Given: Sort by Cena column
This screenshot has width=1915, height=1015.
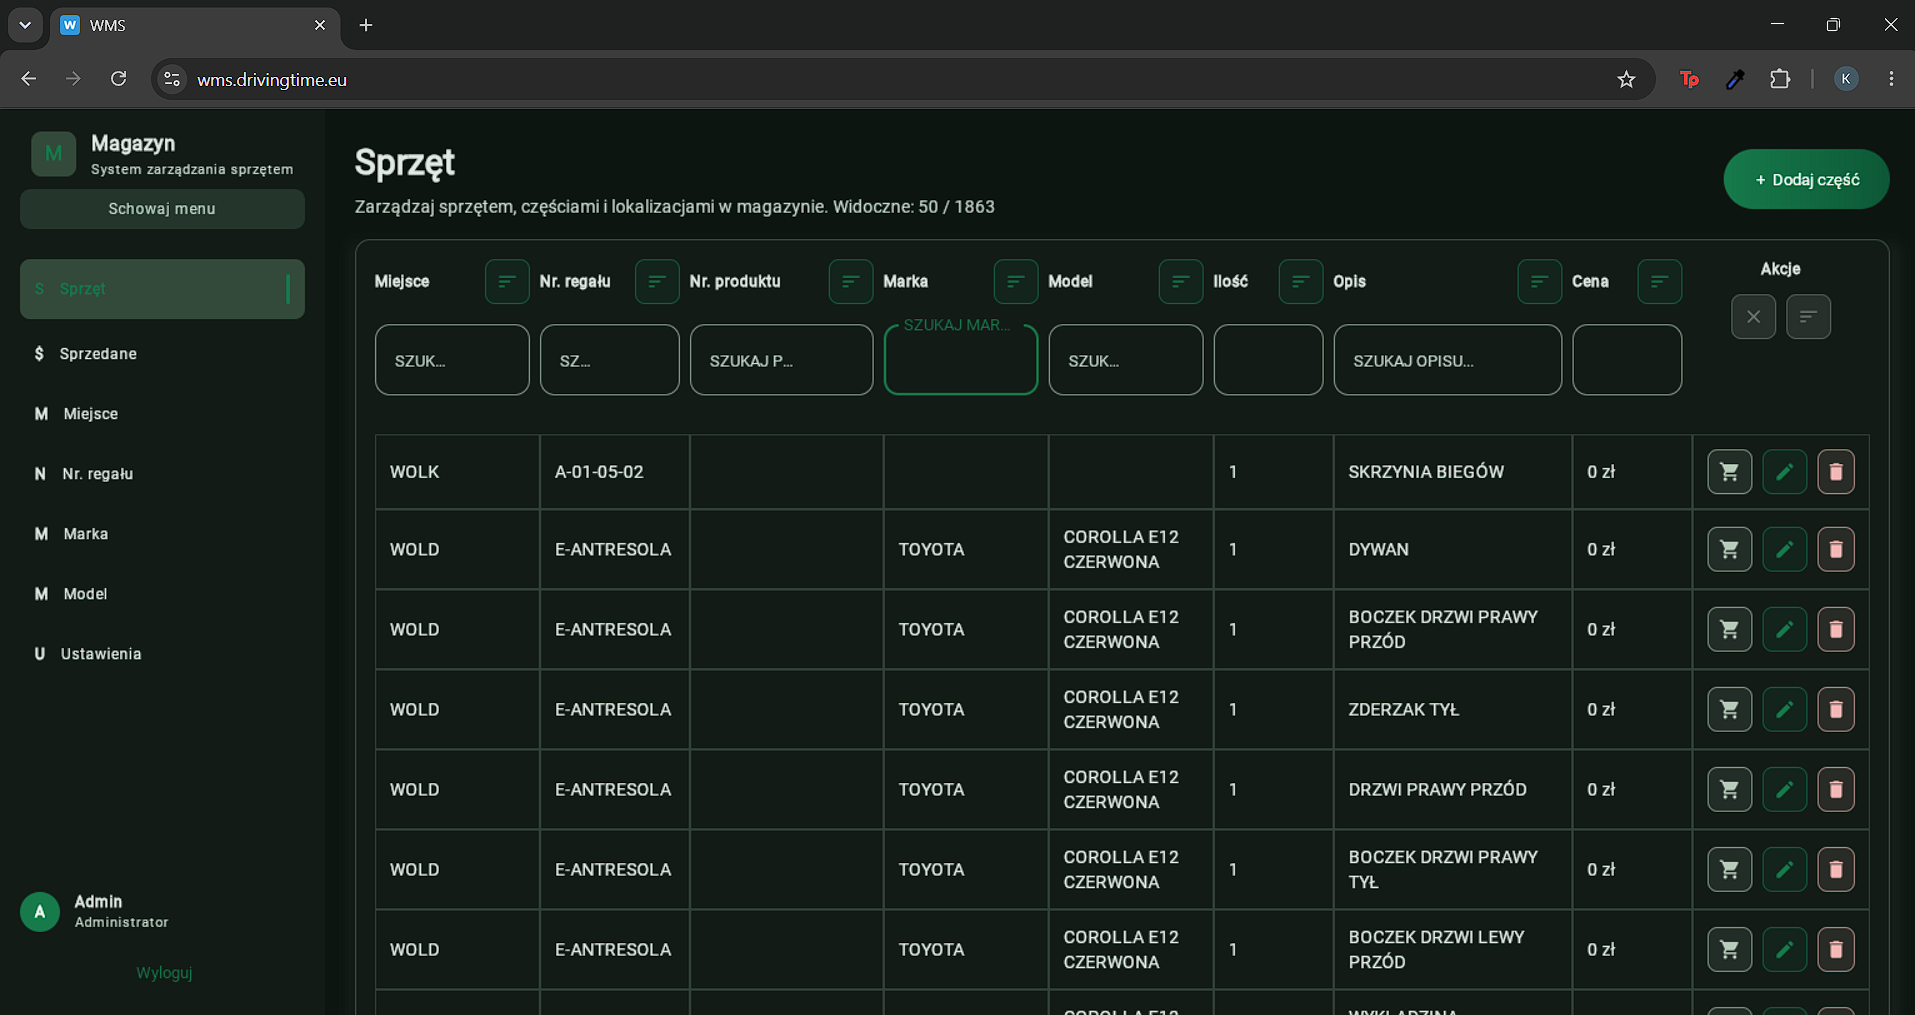Looking at the screenshot, I should pyautogui.click(x=1660, y=282).
